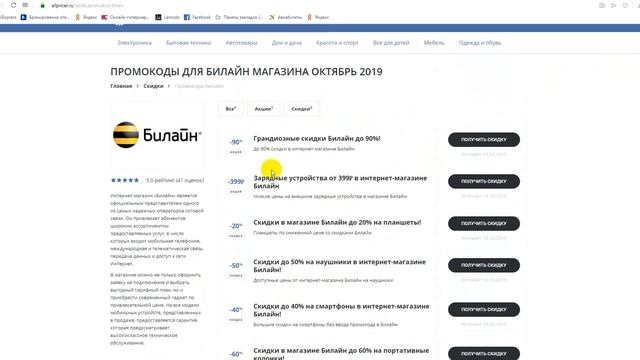Viewport: 640px width, 360px height.
Task: Click 'Планшеты по сниженной цене' description text
Action: coord(313,233)
